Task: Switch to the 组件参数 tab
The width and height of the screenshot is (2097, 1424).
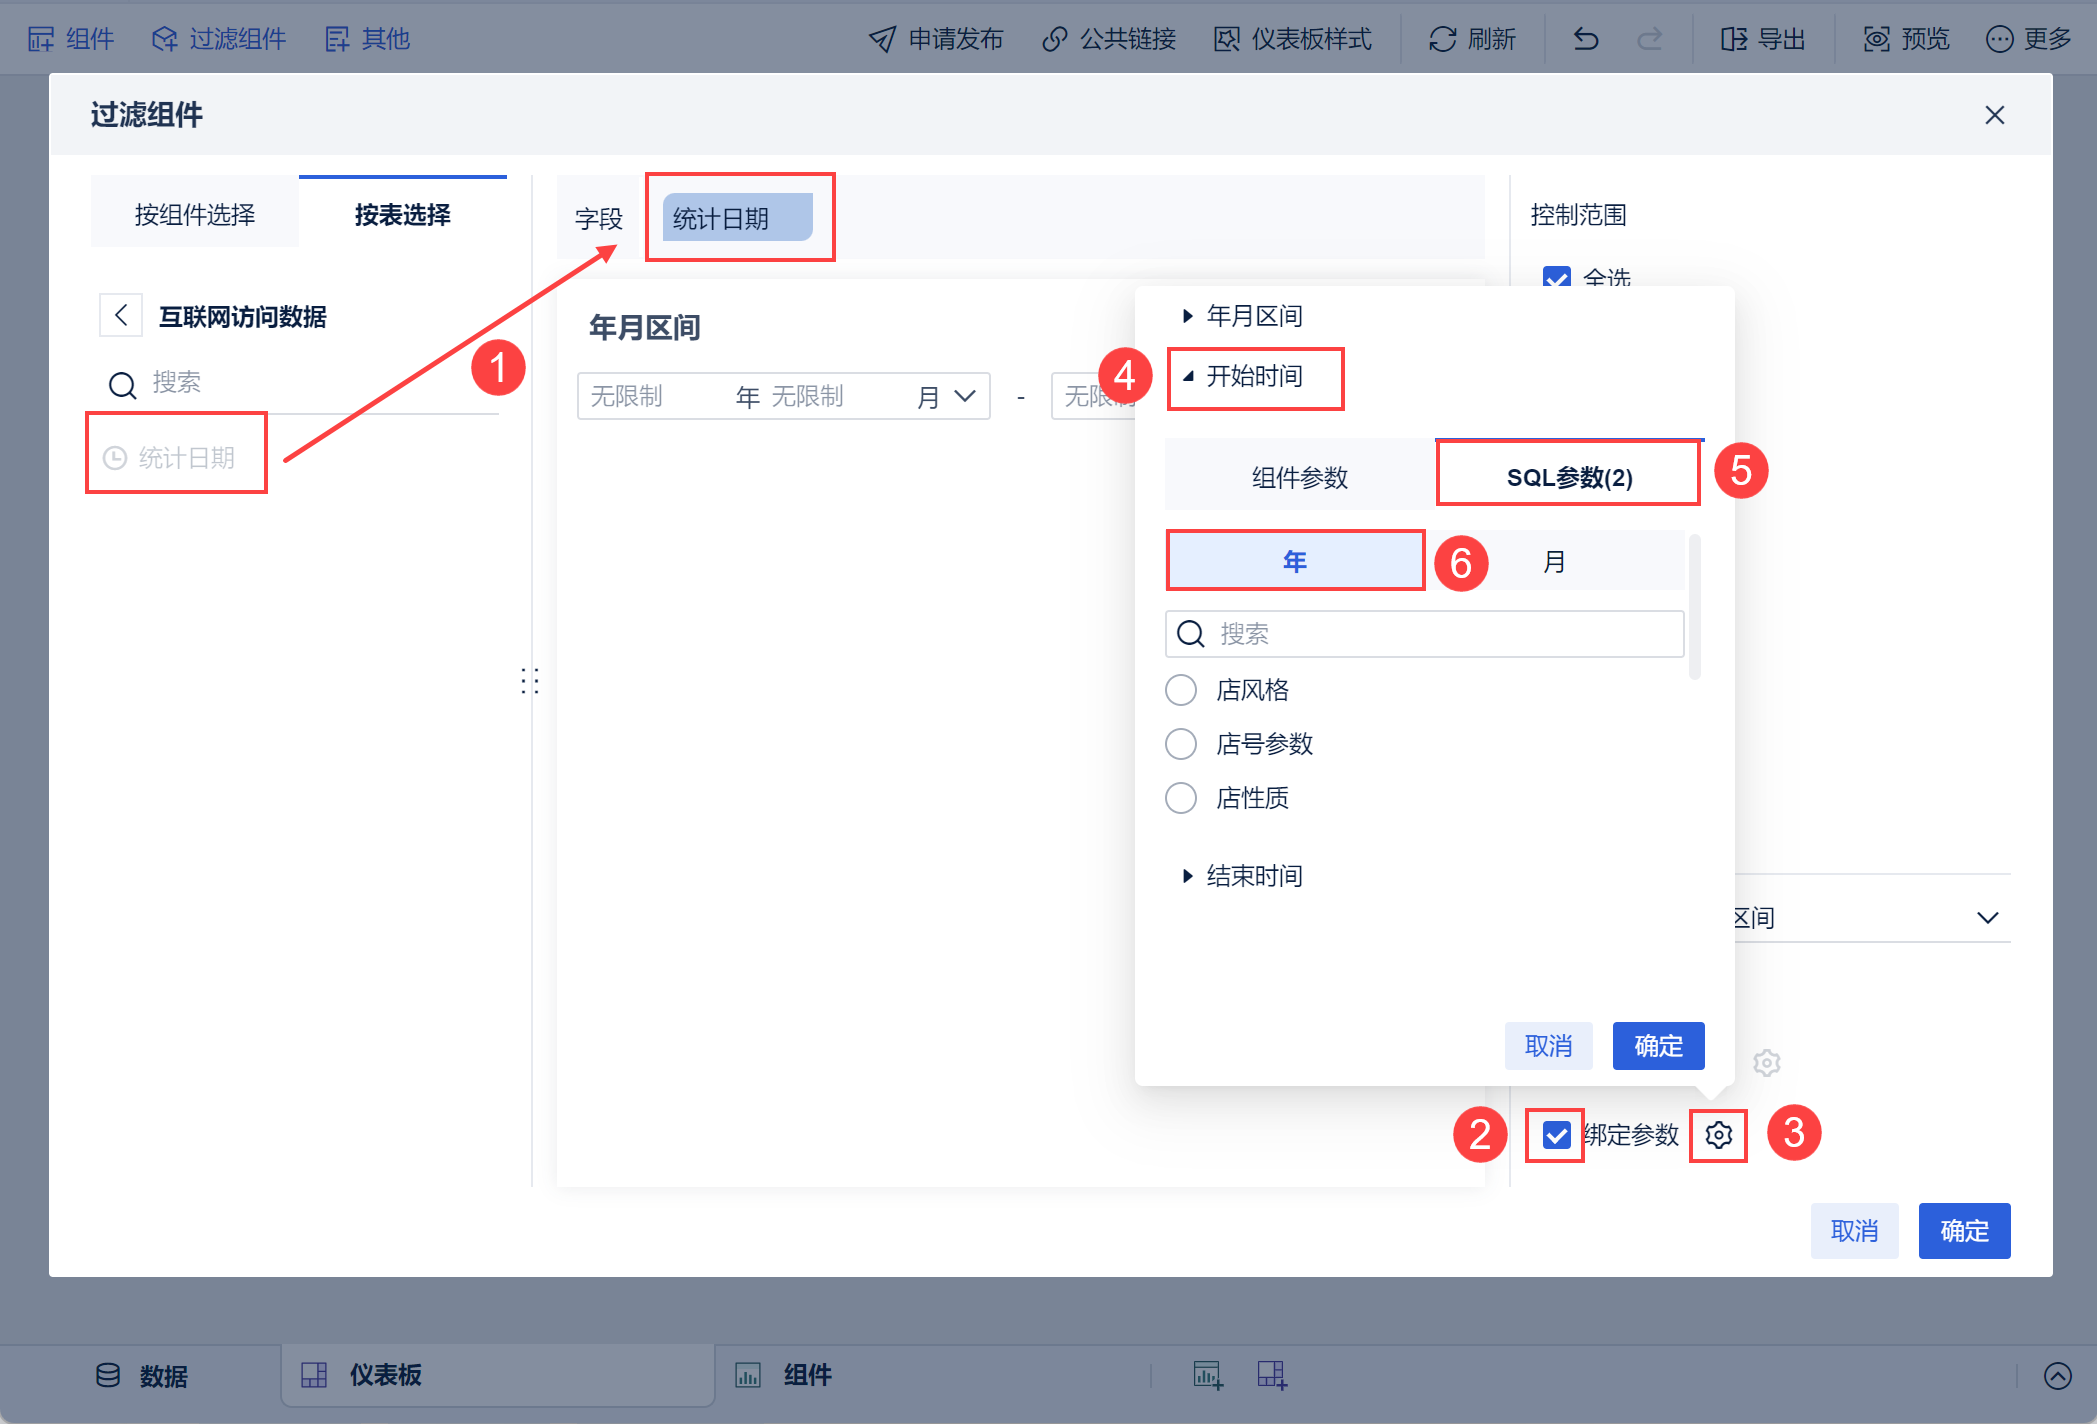Action: 1299,477
